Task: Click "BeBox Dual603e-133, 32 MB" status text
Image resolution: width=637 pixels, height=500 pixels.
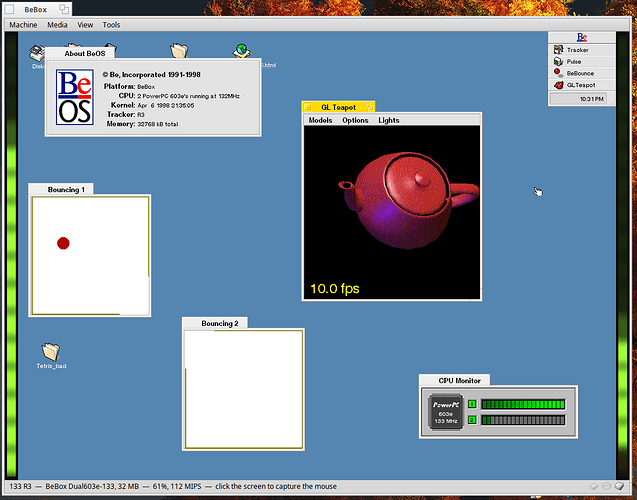Action: pos(92,486)
